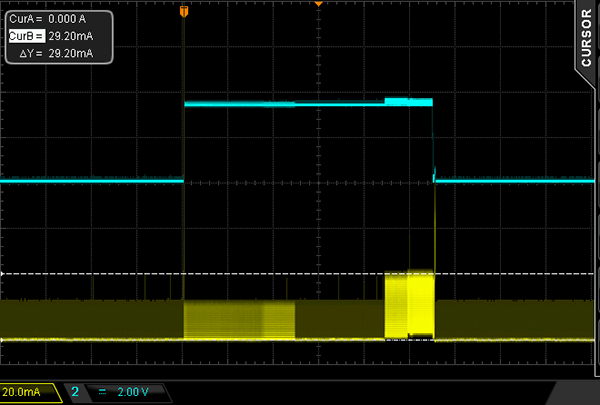Select the channel 2 number badge
Viewport: 600px width, 405px height.
(x=75, y=392)
